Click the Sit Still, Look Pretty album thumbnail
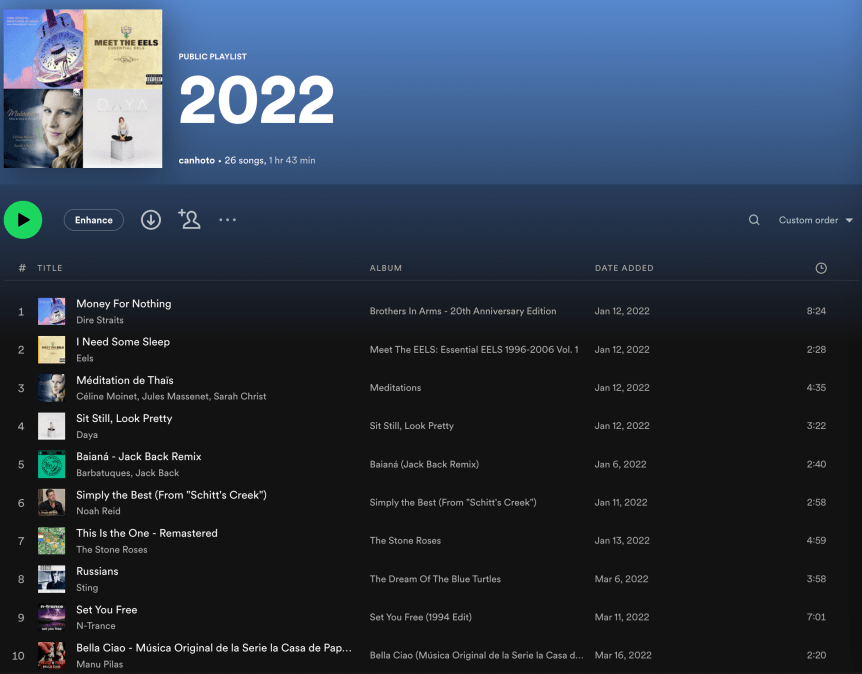The width and height of the screenshot is (862, 674). point(51,426)
